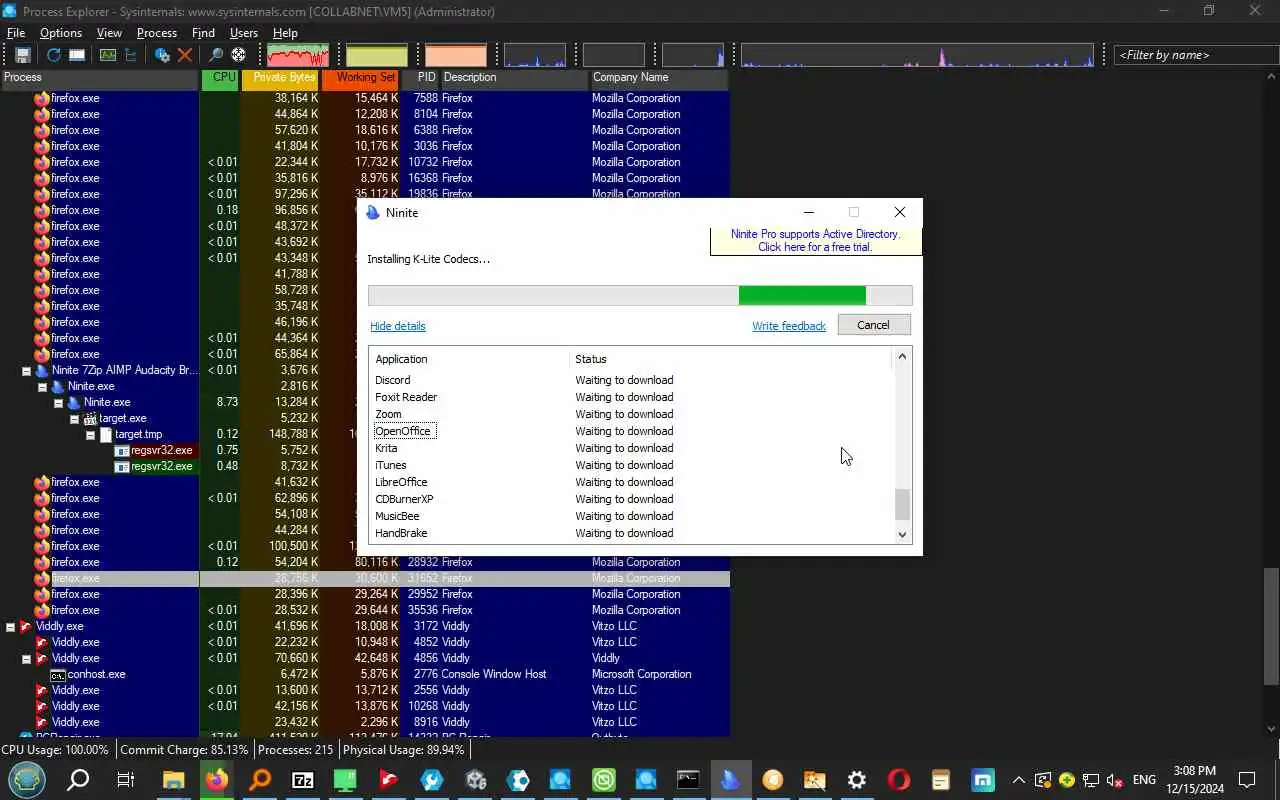Open the Ninite taskbar icon
This screenshot has height=800, width=1280.
click(x=731, y=780)
